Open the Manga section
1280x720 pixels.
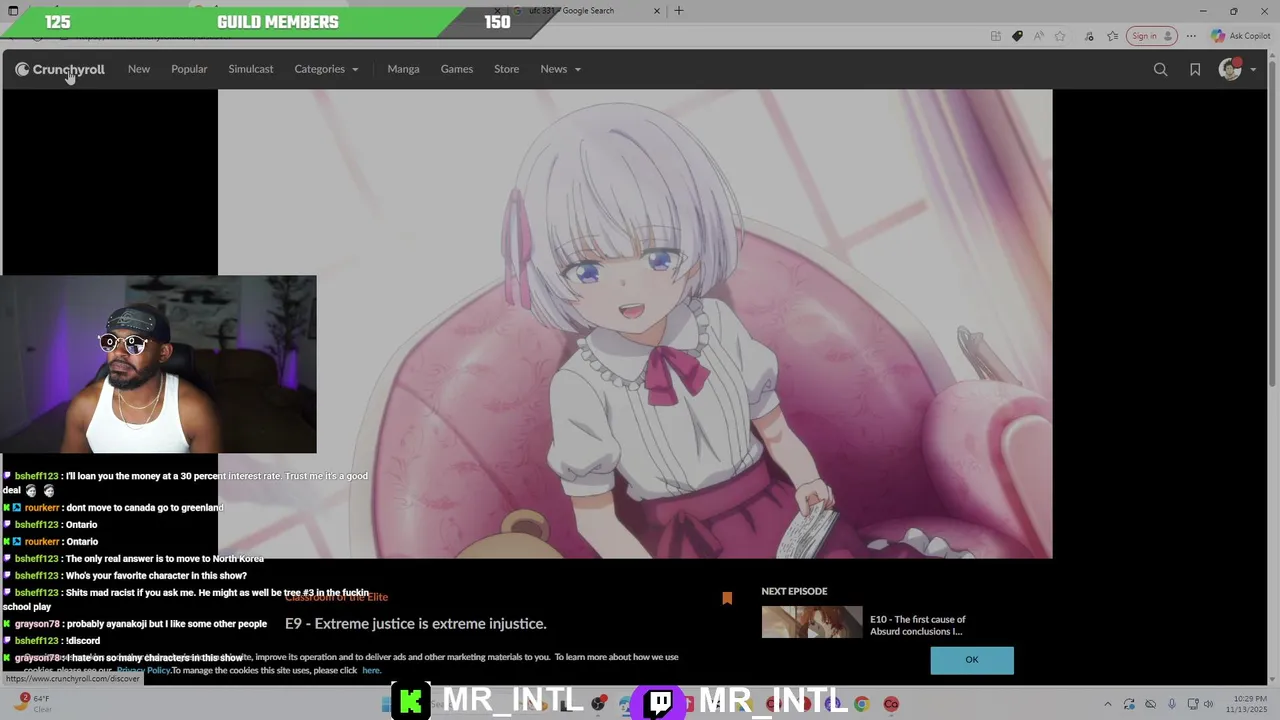point(403,69)
